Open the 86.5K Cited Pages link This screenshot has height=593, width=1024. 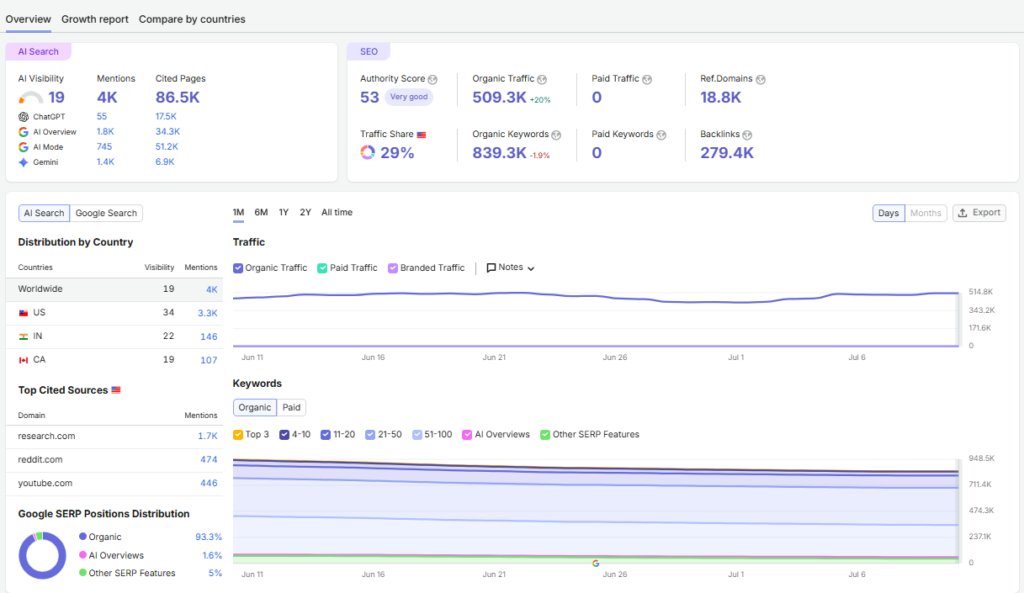[x=178, y=97]
